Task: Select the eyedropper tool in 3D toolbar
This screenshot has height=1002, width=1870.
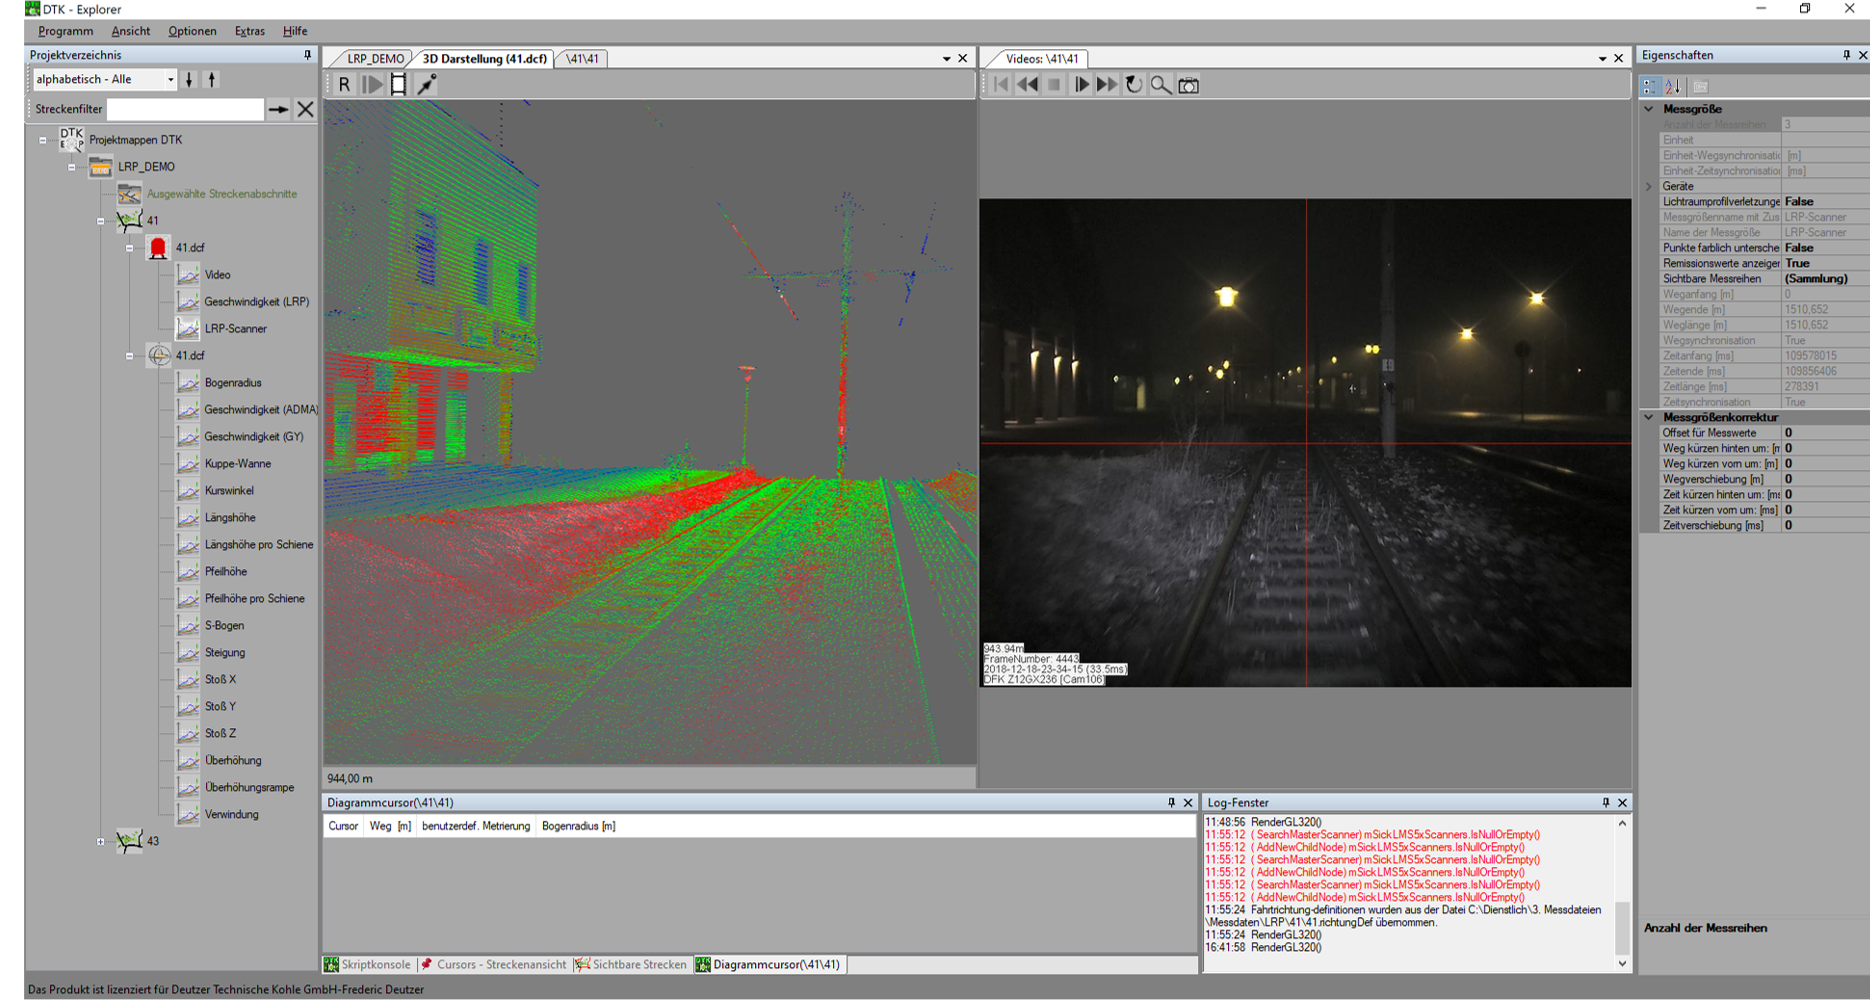Action: click(427, 85)
